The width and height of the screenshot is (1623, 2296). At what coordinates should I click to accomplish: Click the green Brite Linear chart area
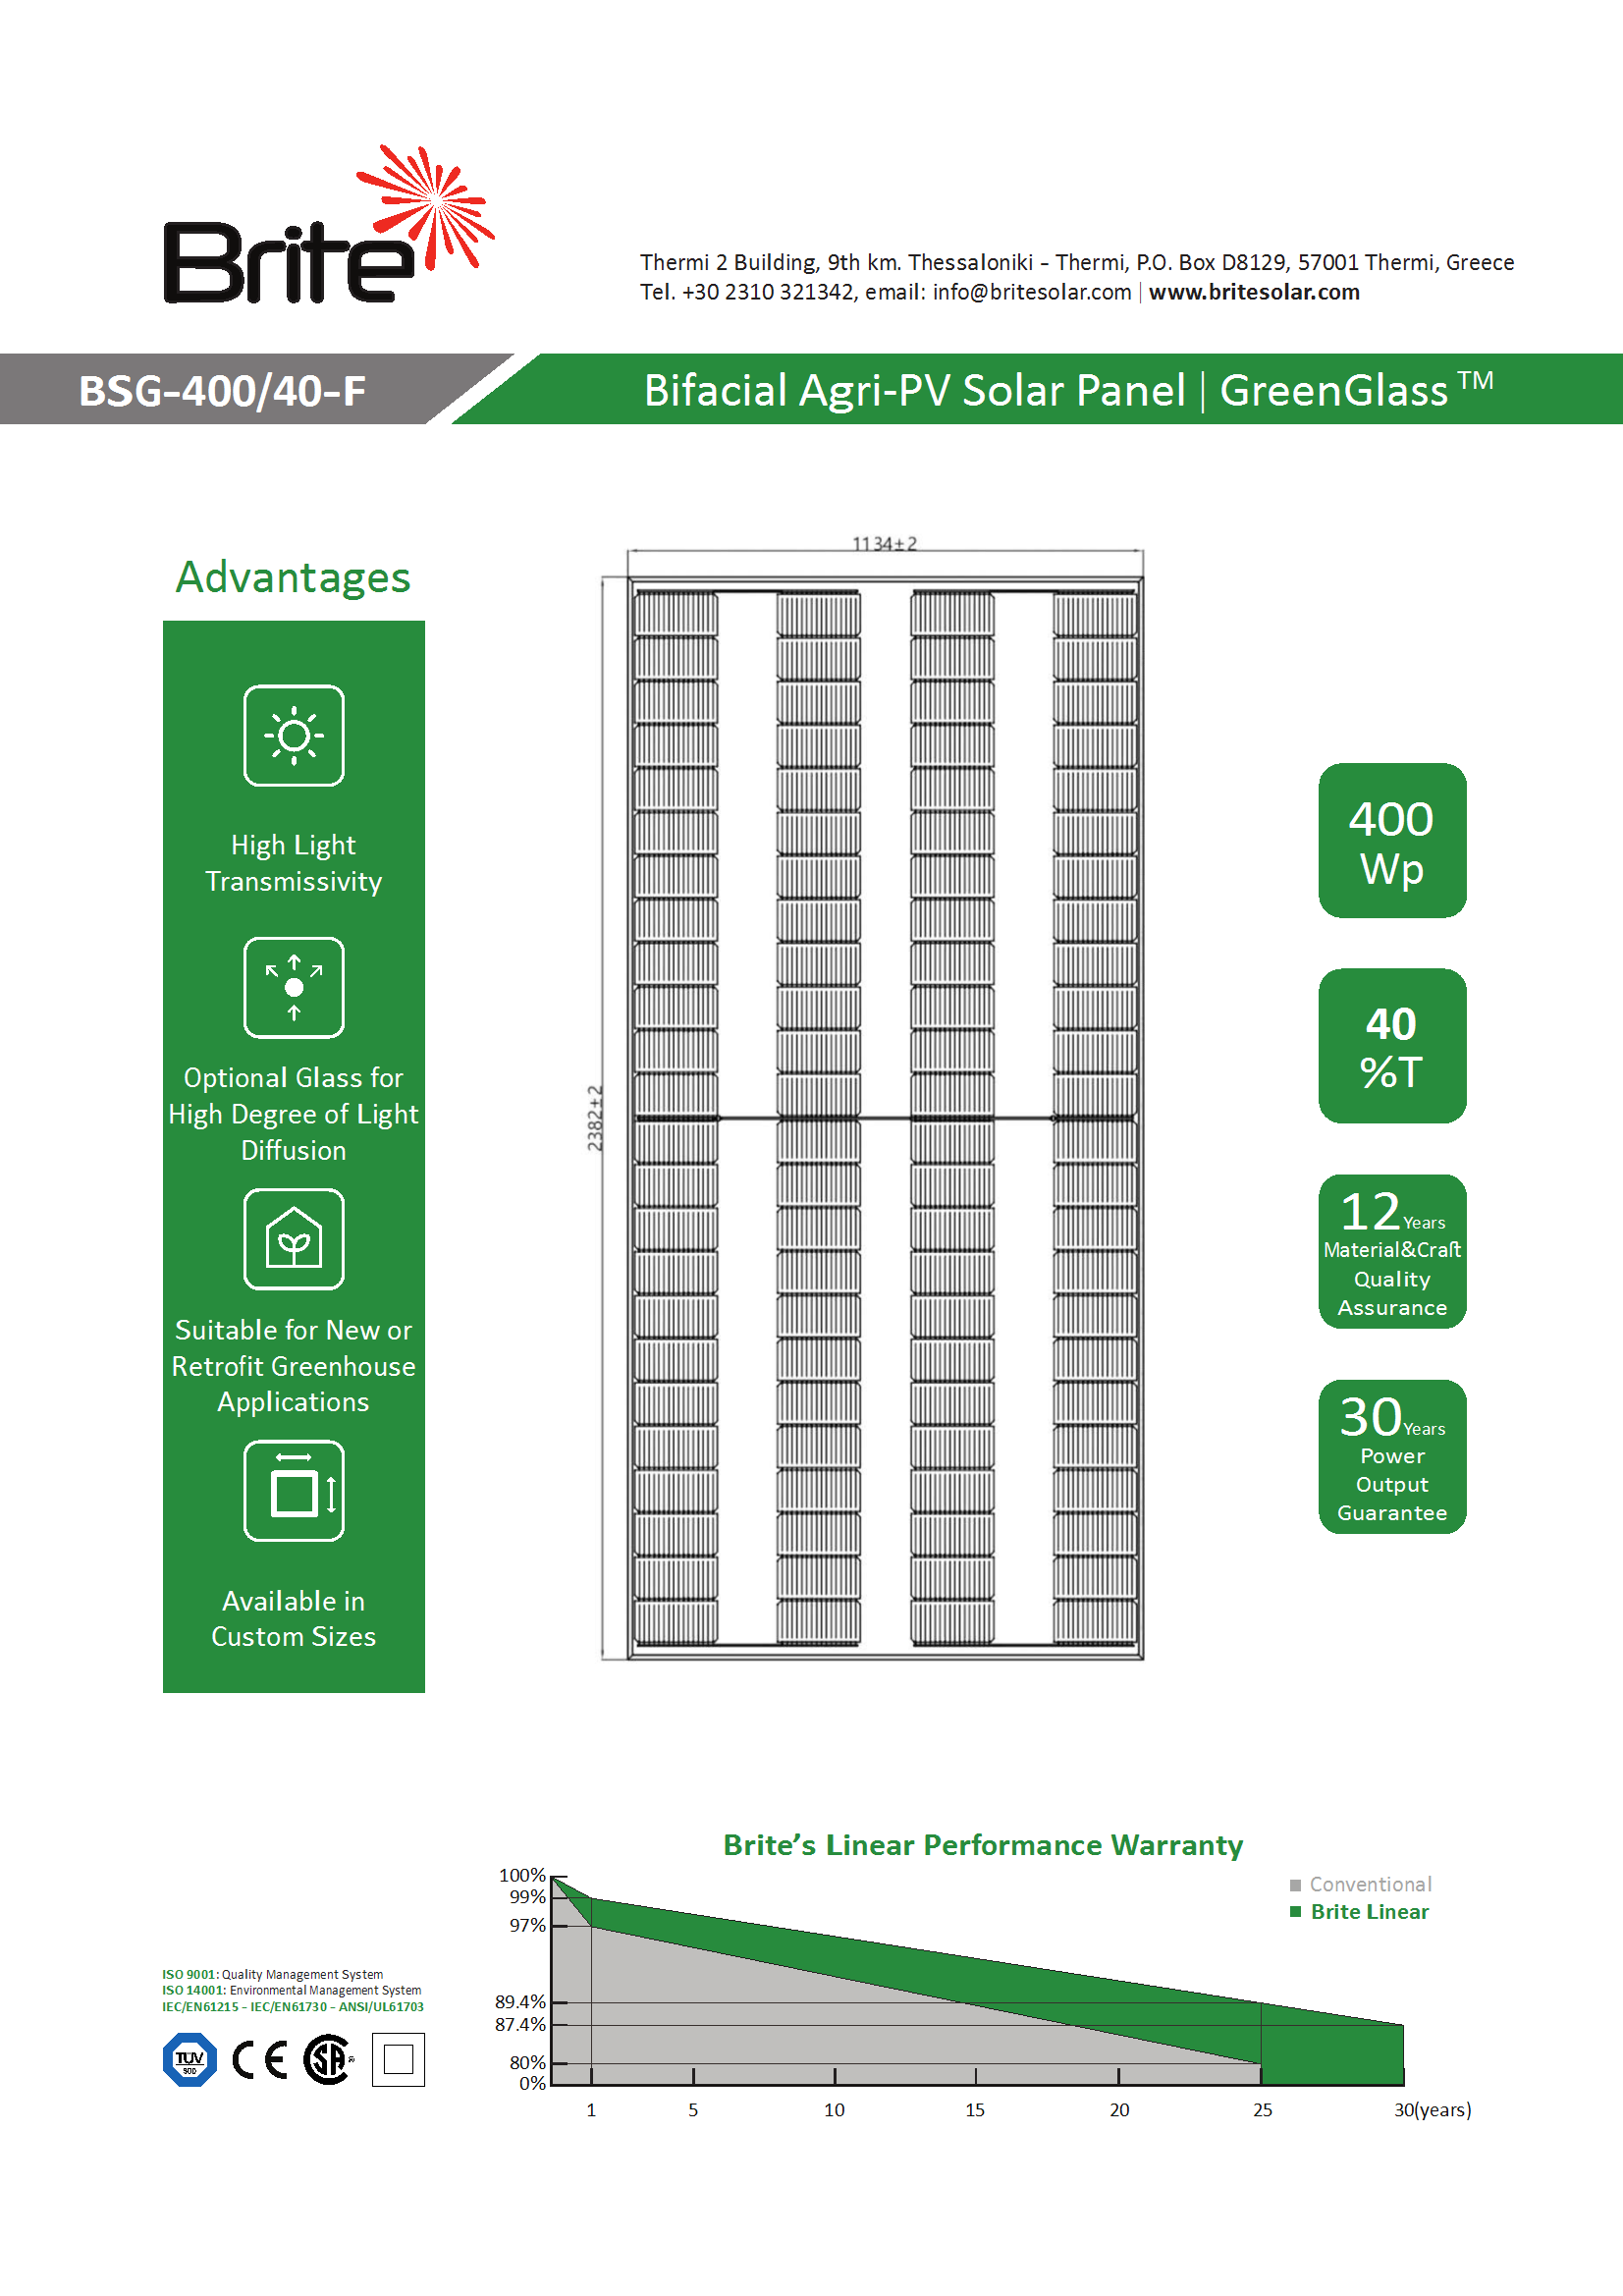1330,2045
